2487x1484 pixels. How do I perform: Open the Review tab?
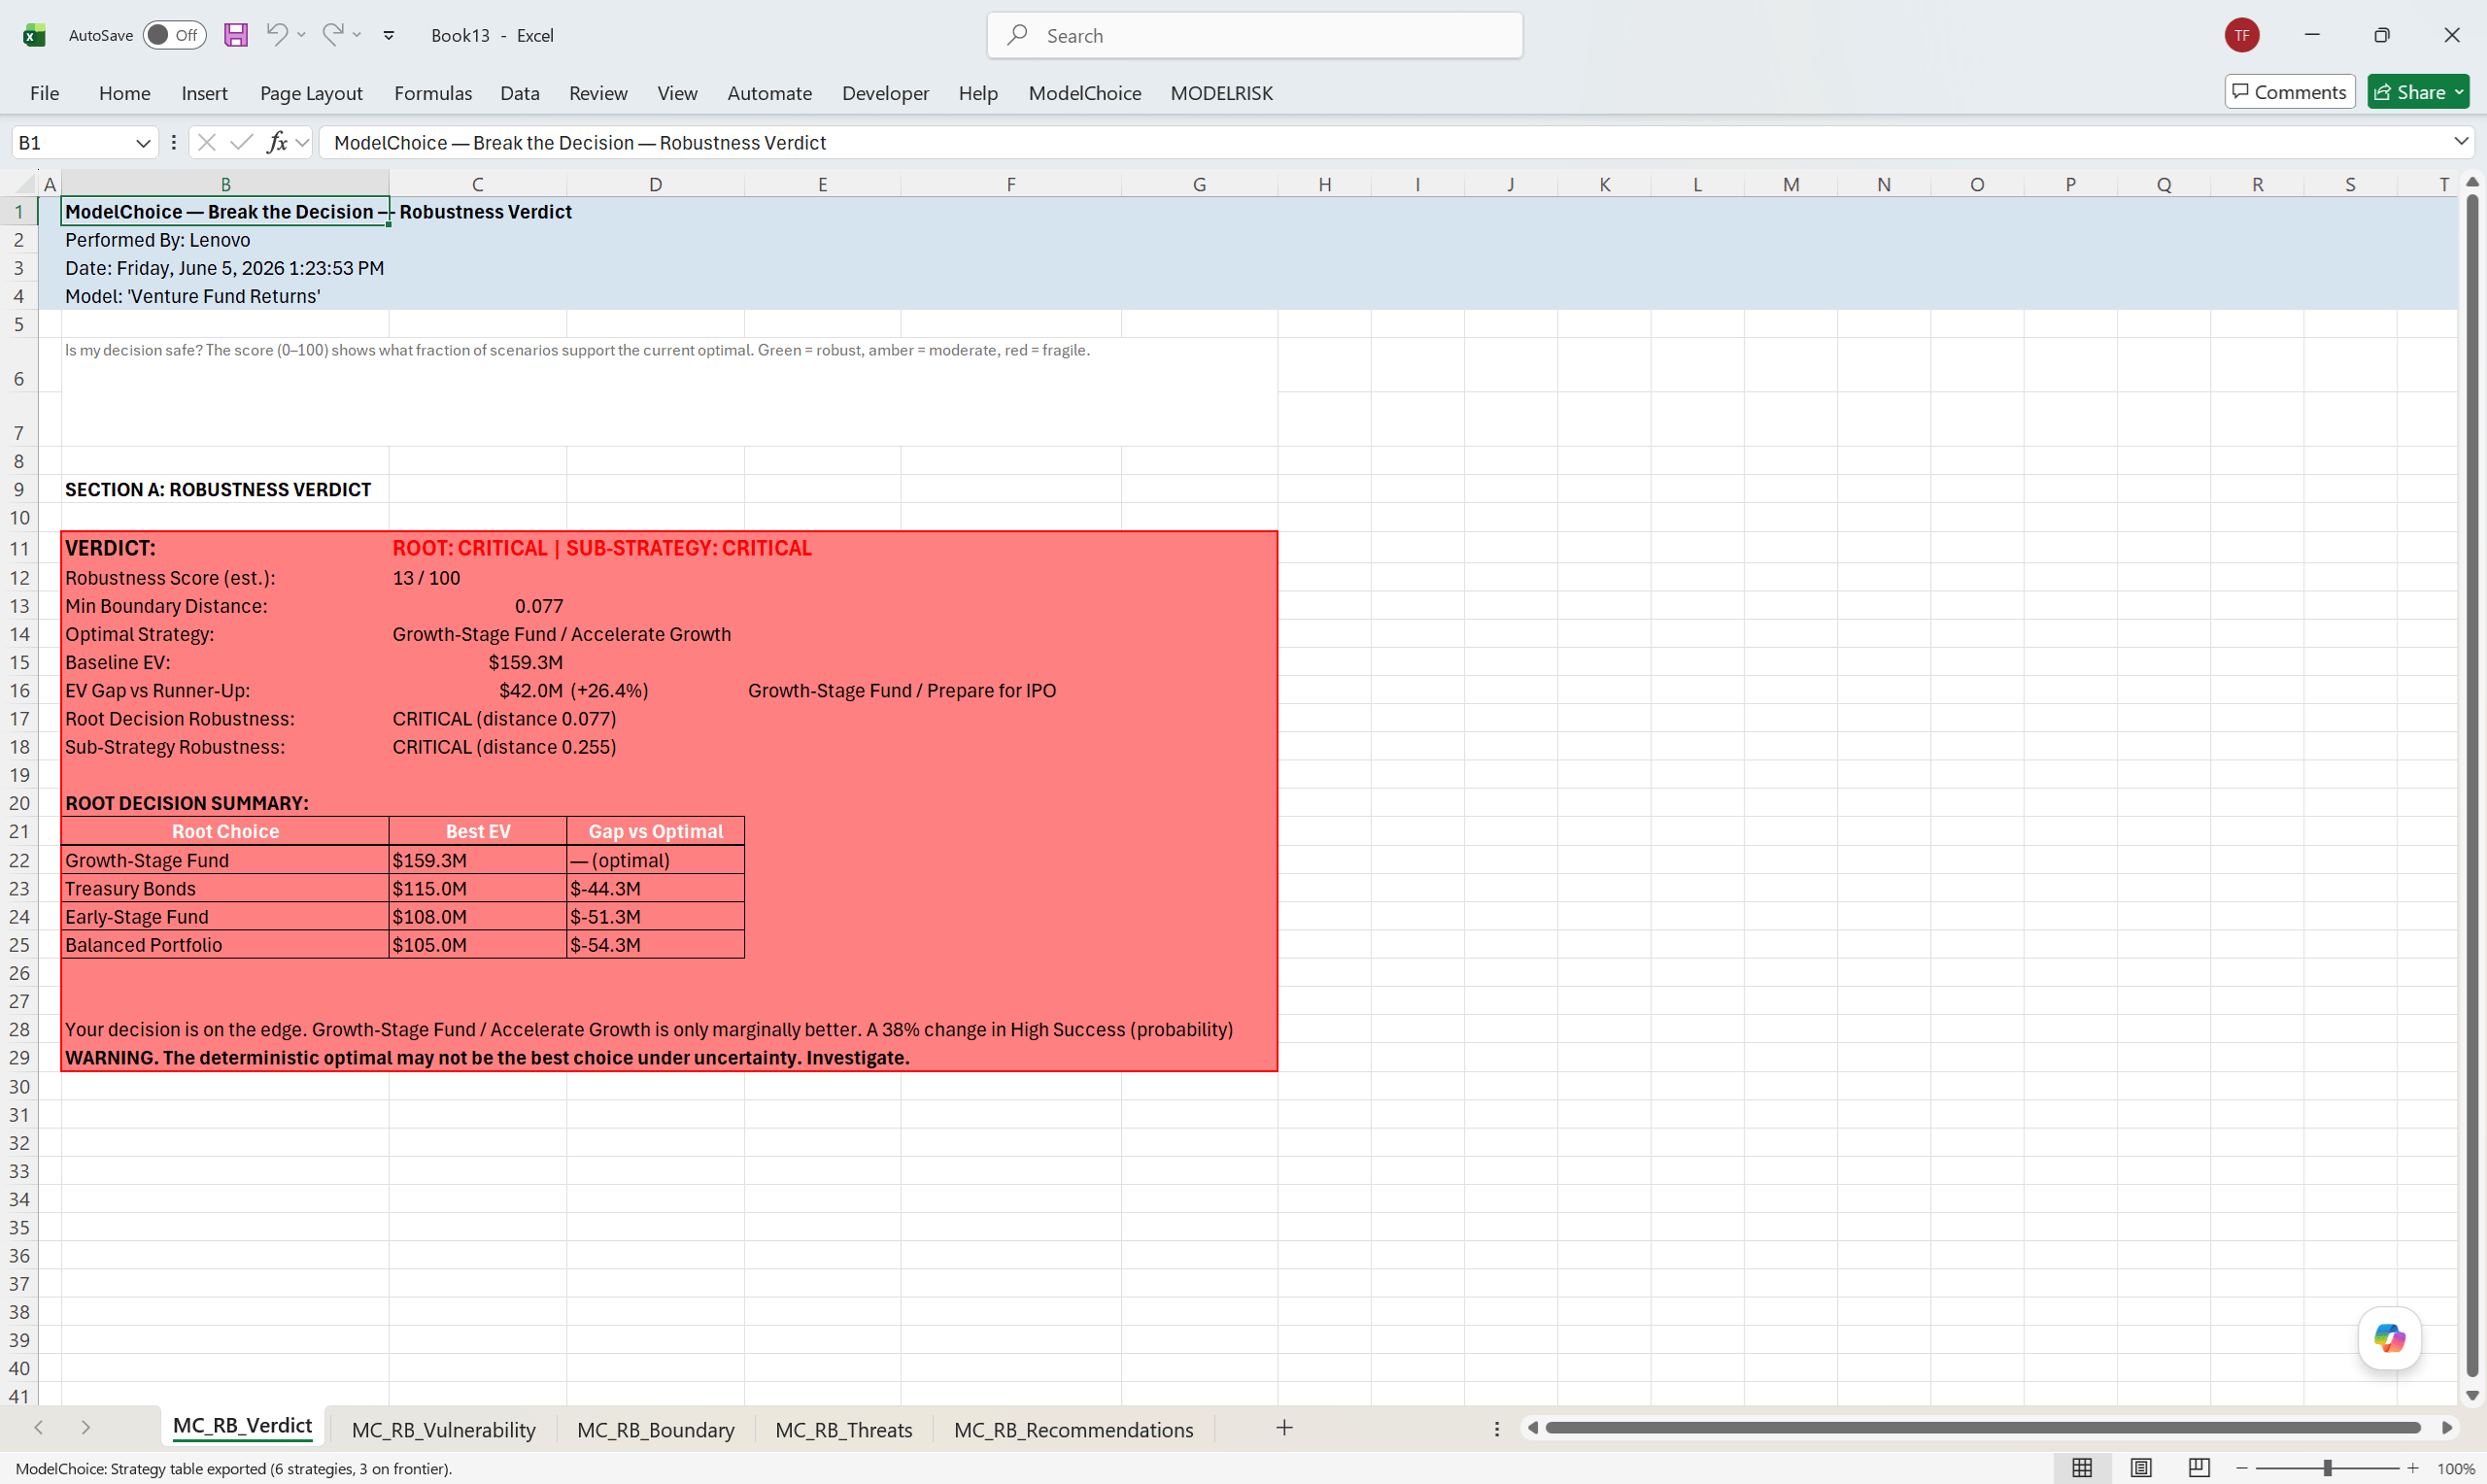(x=598, y=93)
